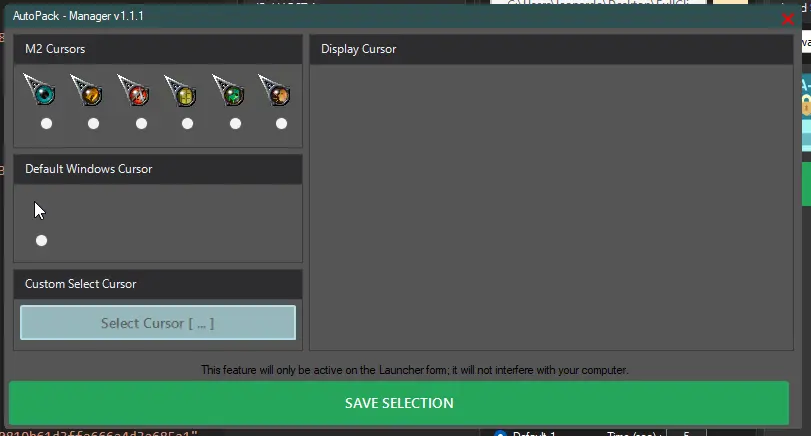Open the Select Cursor [...] file picker

[158, 323]
